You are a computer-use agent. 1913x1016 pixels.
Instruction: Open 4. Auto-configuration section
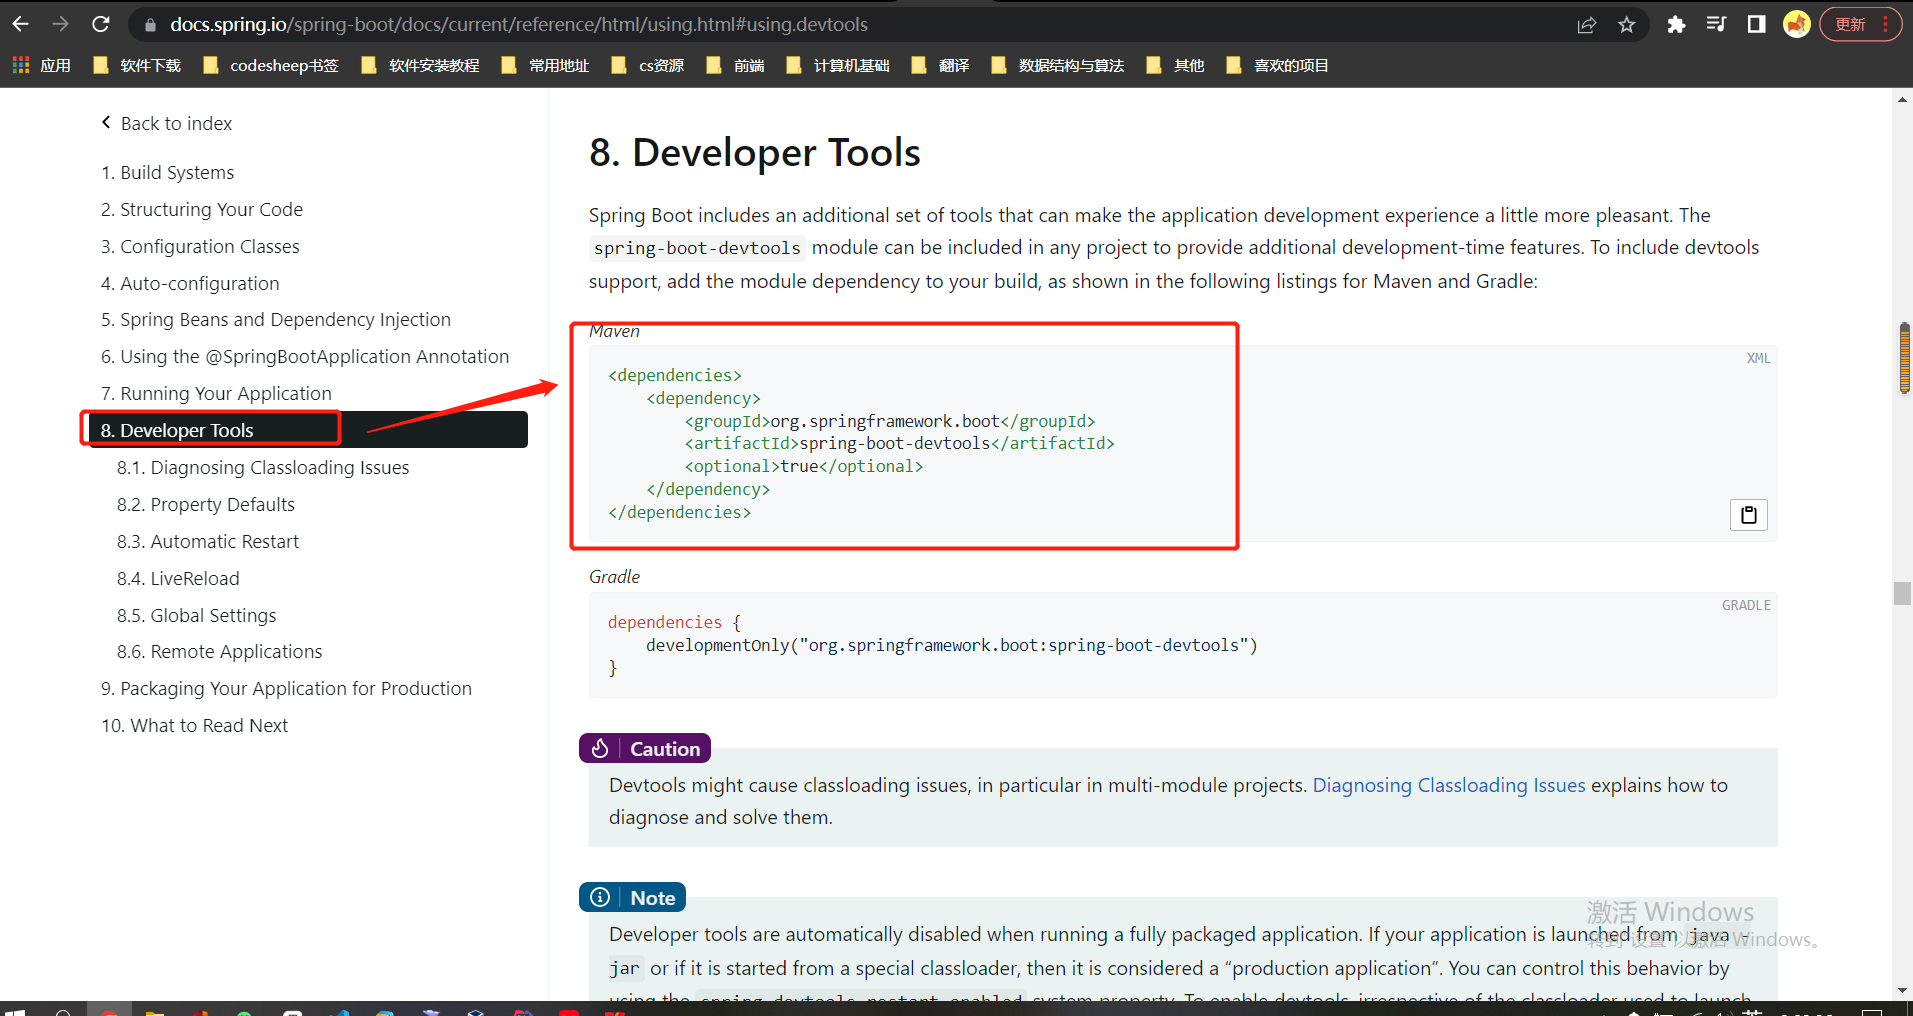coord(190,283)
